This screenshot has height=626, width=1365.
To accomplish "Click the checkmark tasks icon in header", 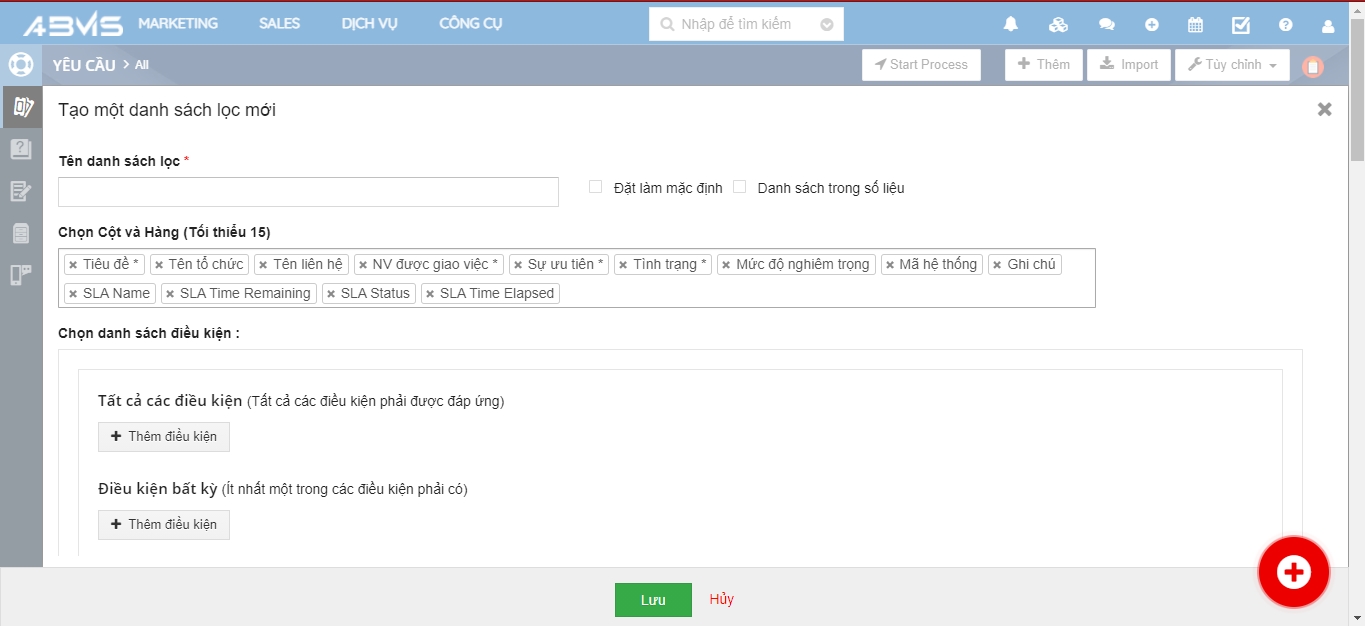I will (x=1241, y=25).
